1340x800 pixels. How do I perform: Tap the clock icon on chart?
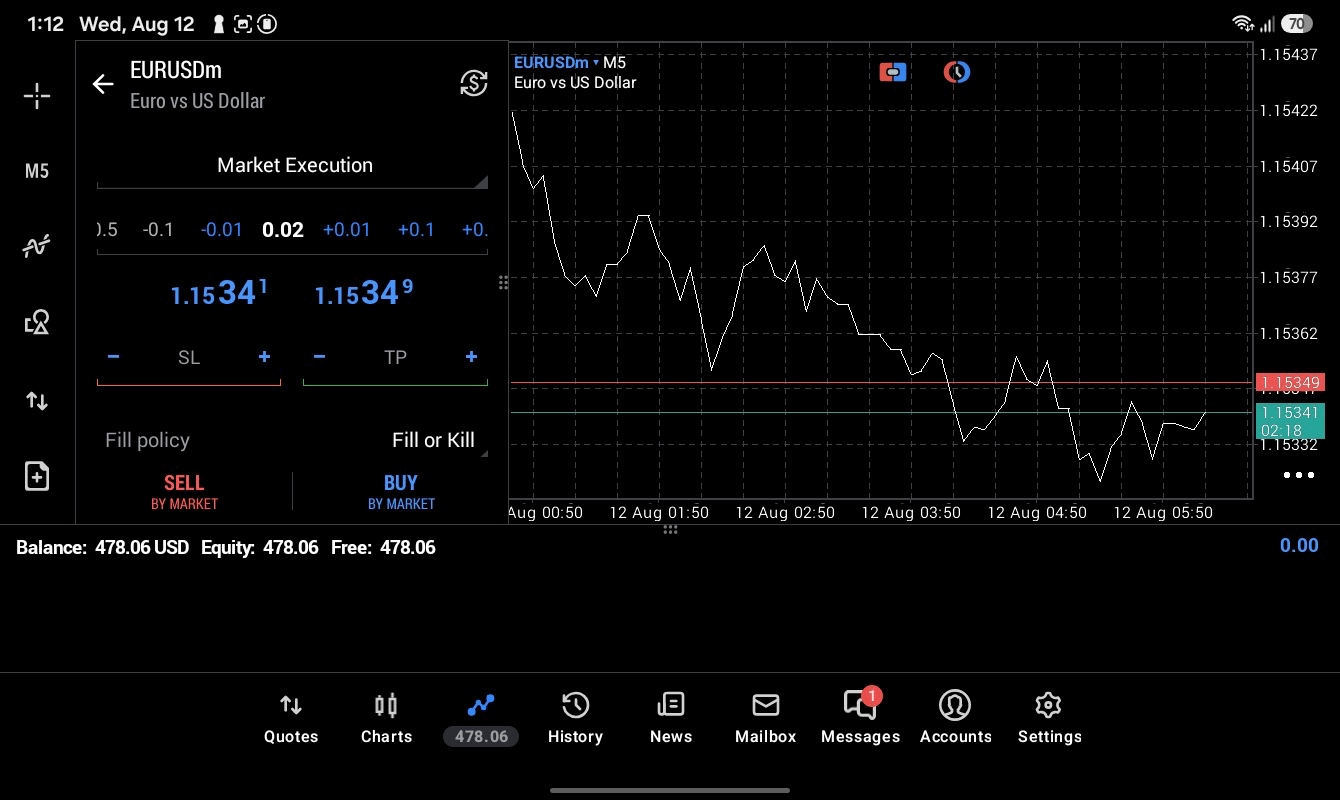pyautogui.click(x=957, y=72)
